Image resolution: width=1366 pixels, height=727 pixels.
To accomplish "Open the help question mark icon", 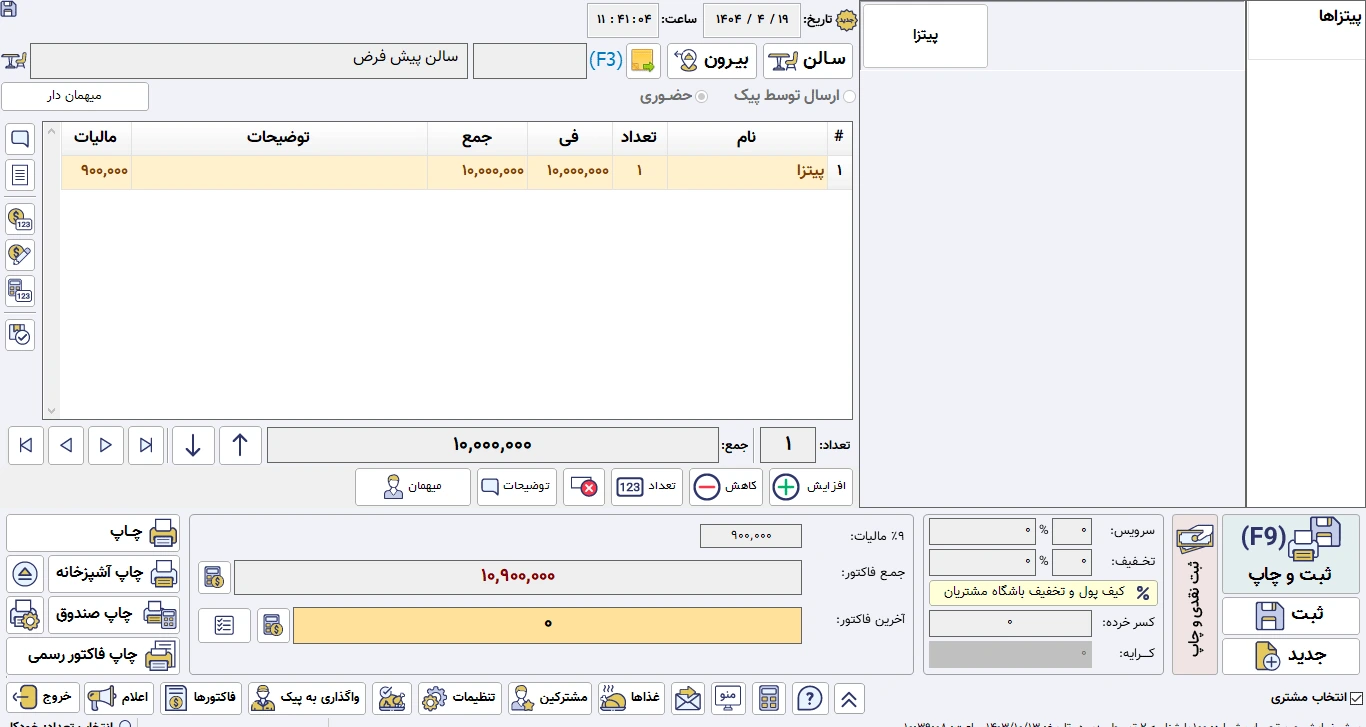I will coord(811,698).
